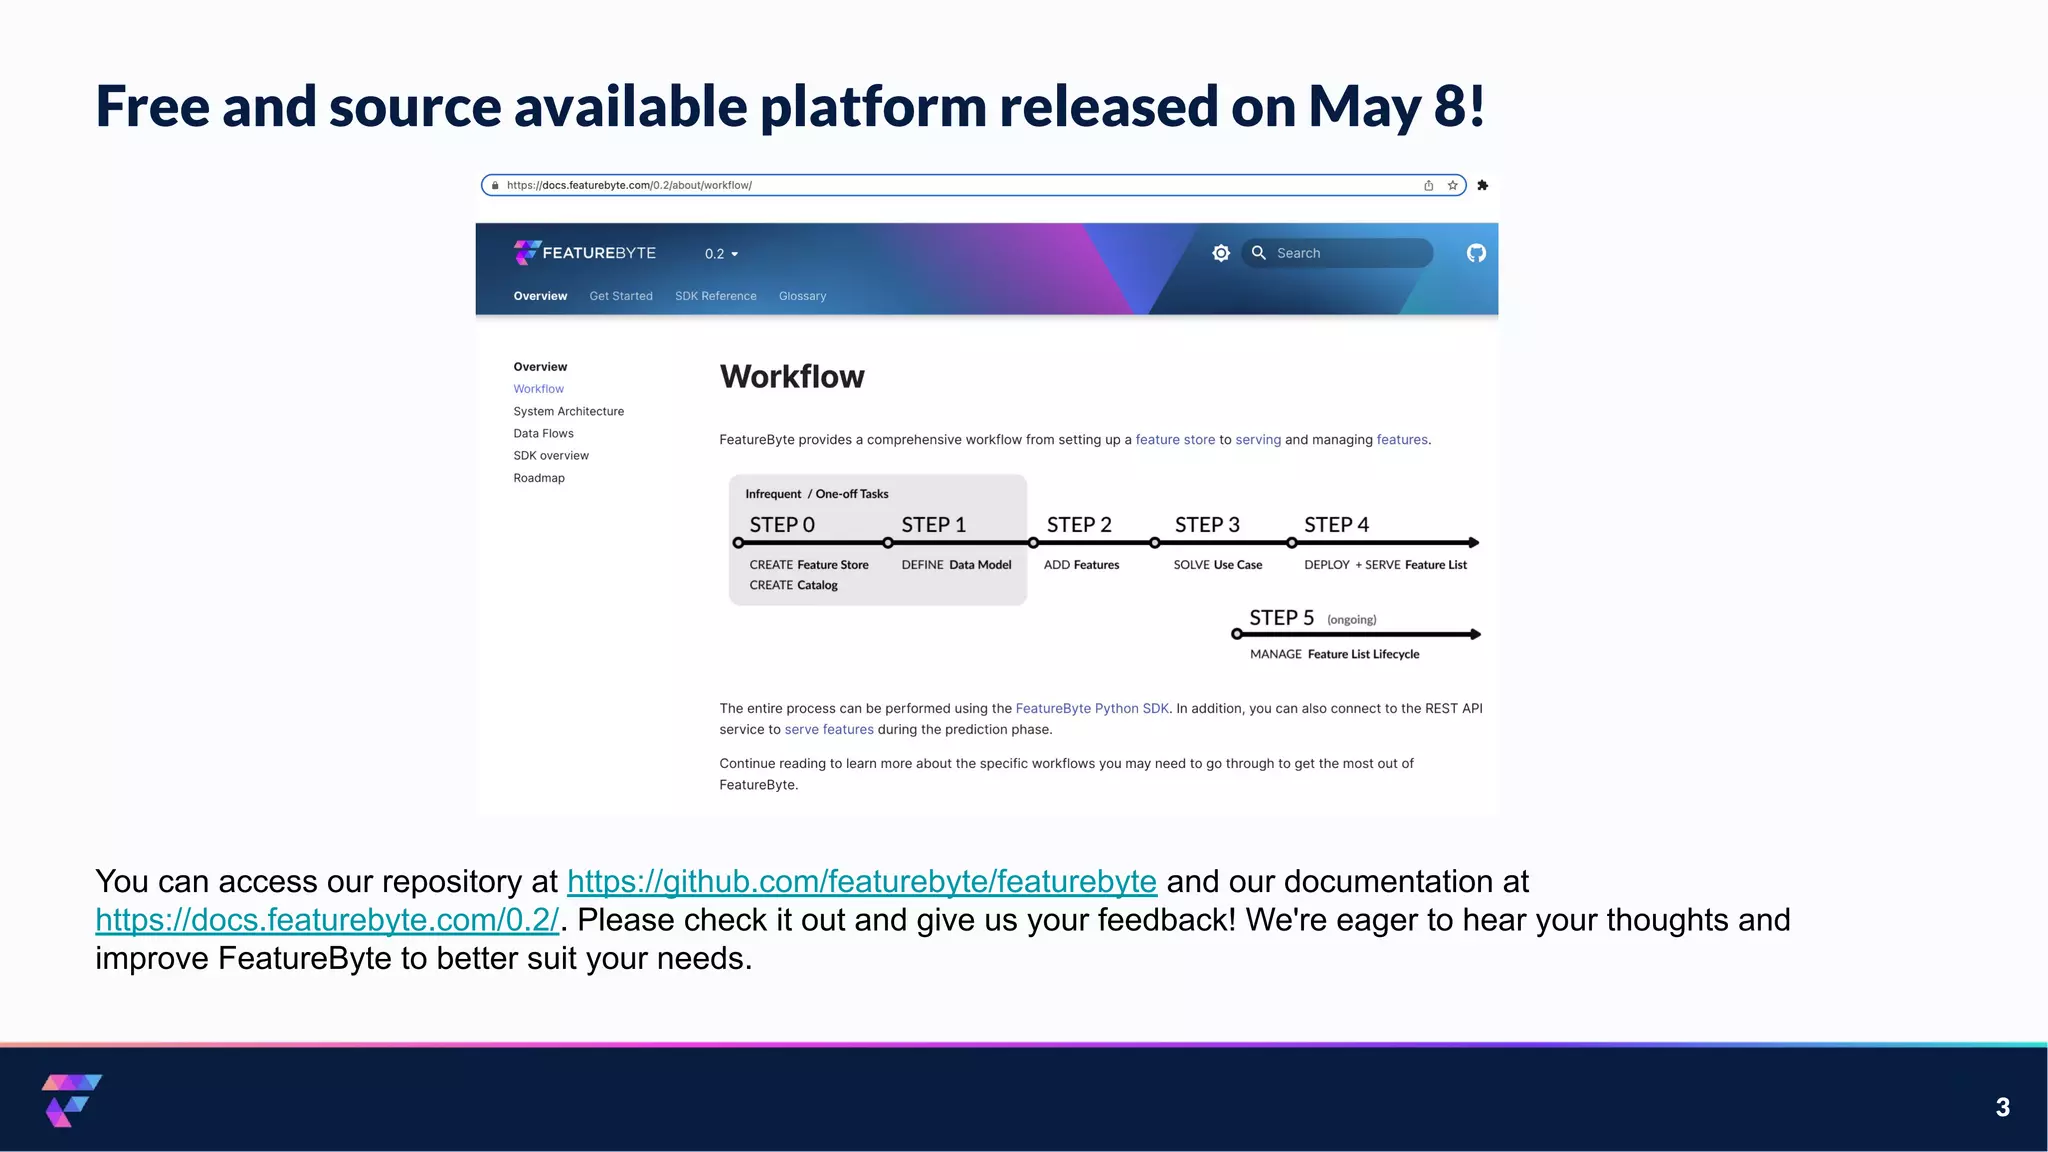Click the STEP 2 label in diagram

click(1079, 525)
